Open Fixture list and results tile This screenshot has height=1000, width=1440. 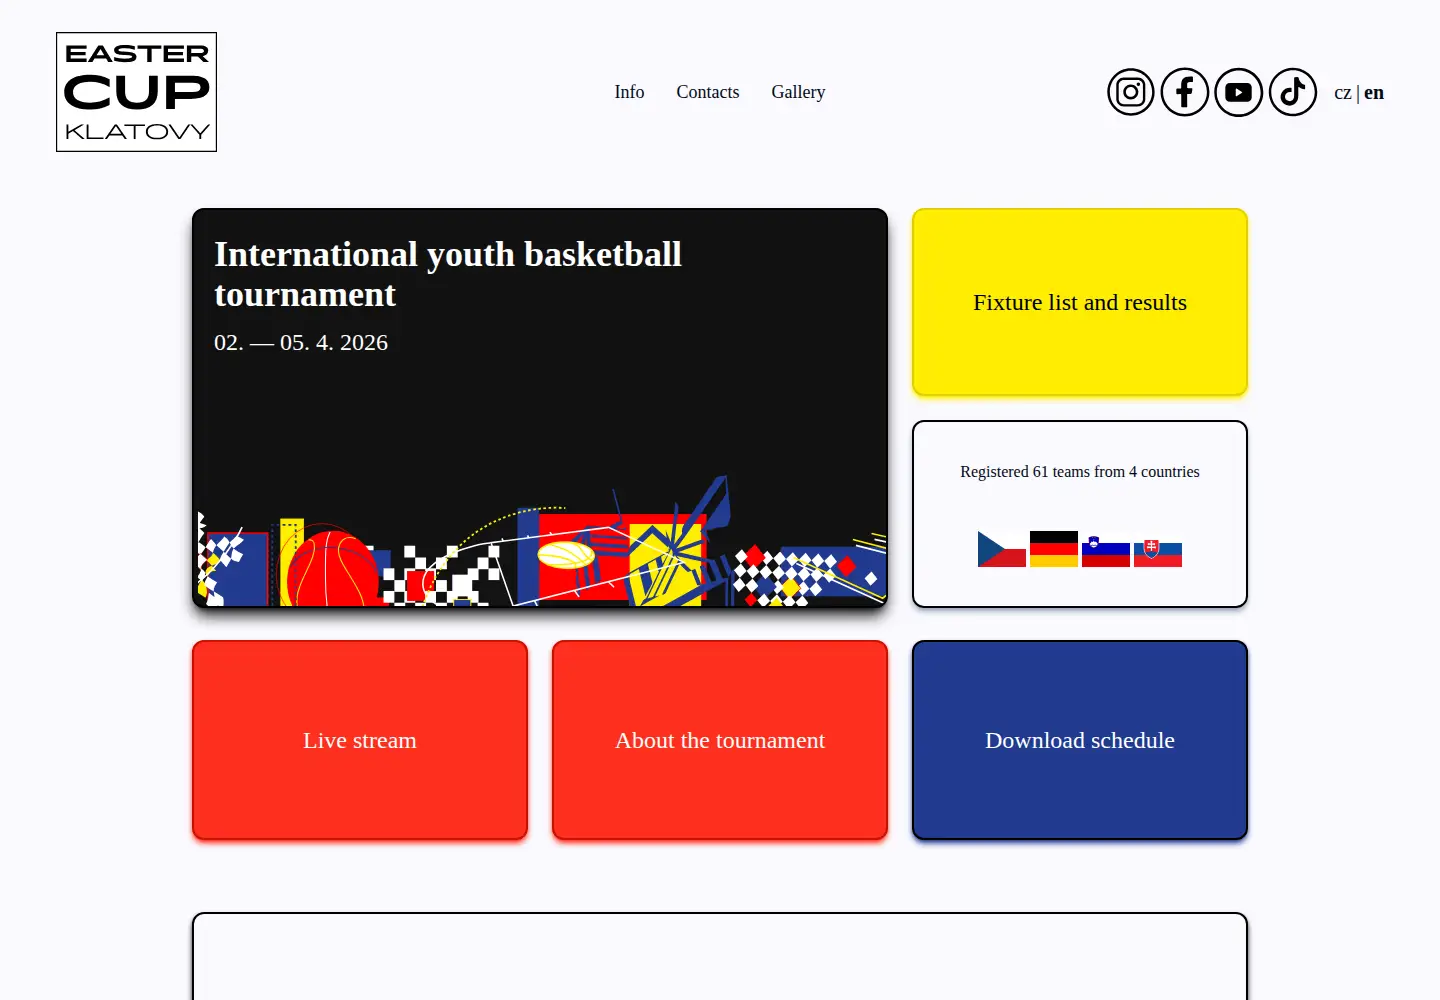coord(1080,302)
